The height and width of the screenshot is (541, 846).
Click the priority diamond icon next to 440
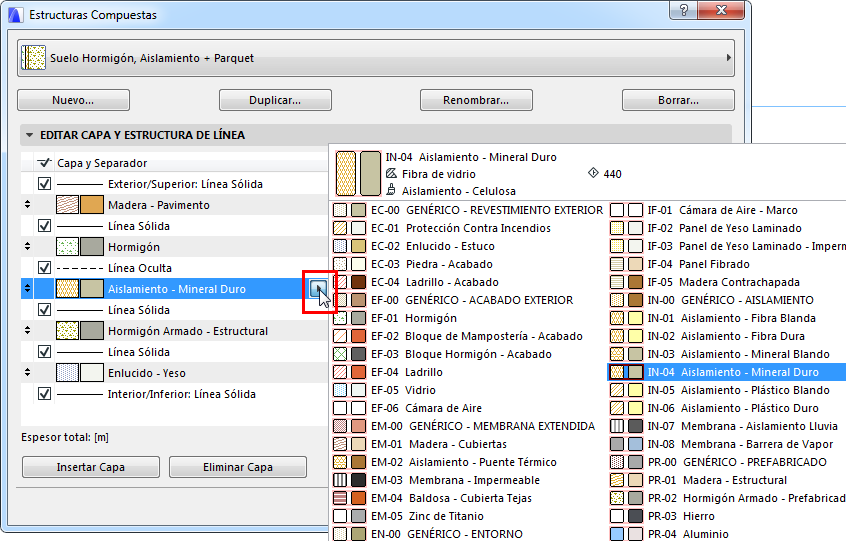[x=593, y=173]
